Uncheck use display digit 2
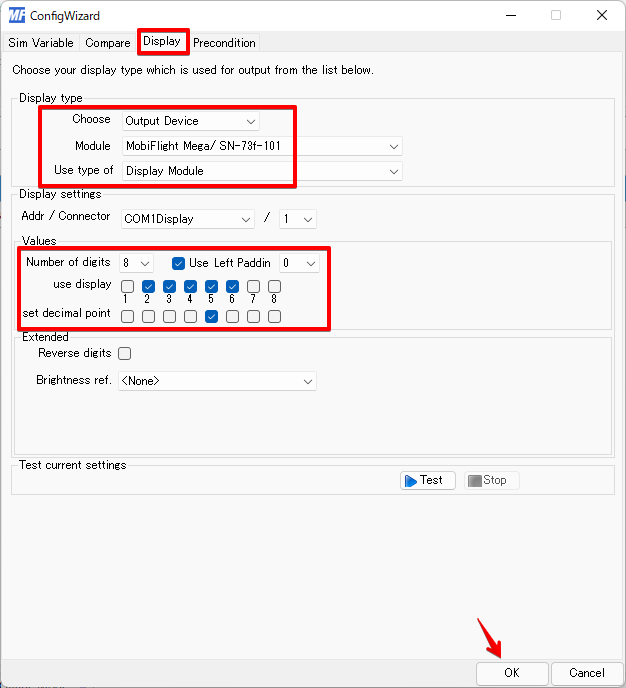Viewport: 626px width, 688px height. (148, 287)
